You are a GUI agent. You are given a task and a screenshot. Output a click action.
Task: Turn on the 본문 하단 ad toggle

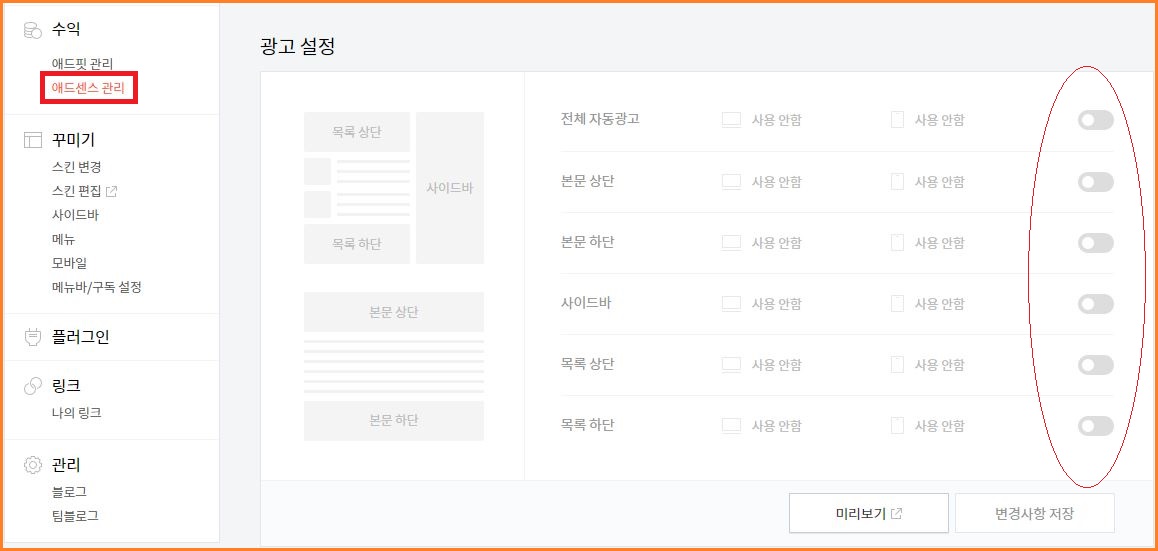(x=1095, y=243)
